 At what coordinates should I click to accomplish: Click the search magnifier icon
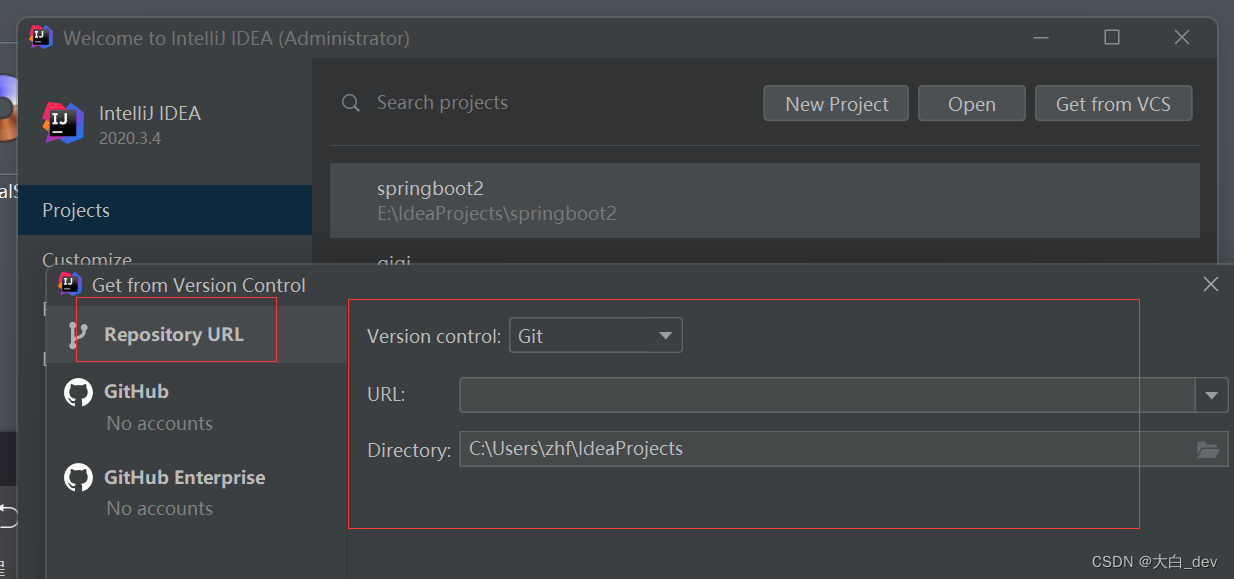[x=351, y=103]
